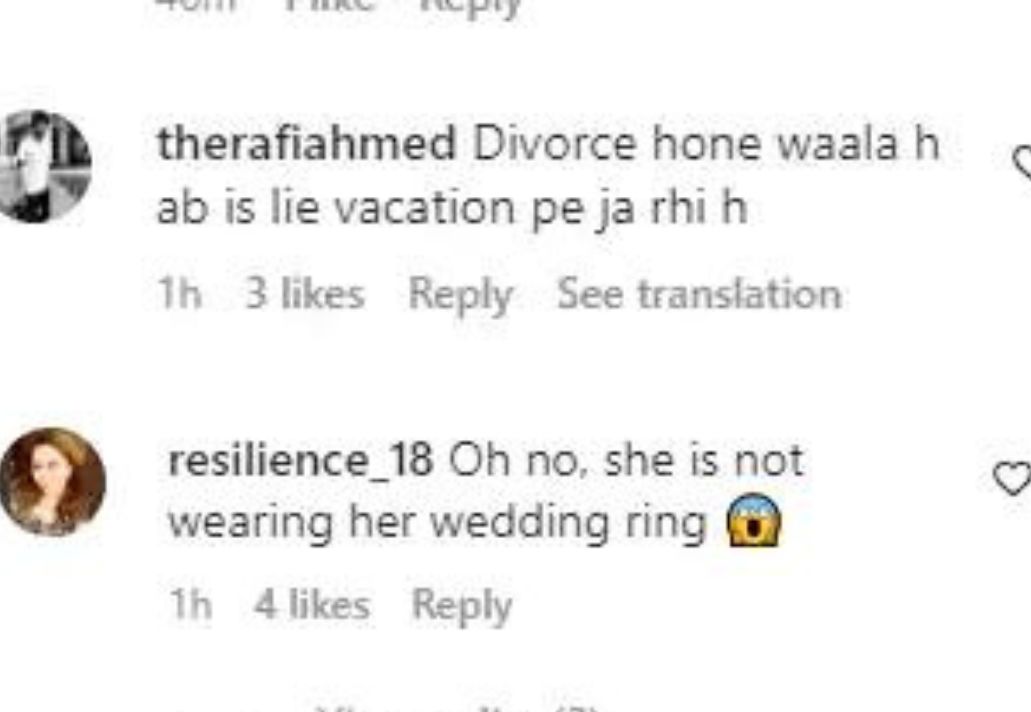
Task: Open the resilience_18 username link
Action: [x=301, y=460]
